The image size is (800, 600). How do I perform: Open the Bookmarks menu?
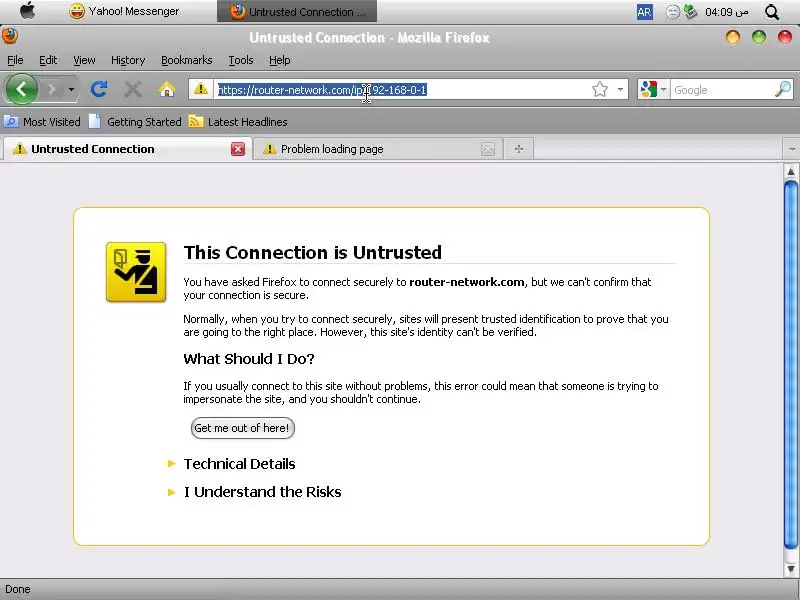tap(187, 60)
